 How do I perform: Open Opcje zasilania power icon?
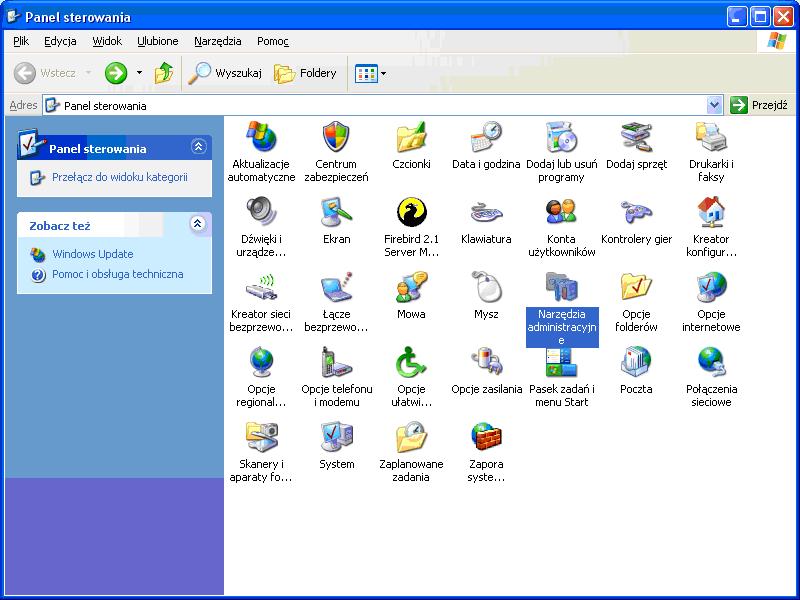(x=486, y=363)
